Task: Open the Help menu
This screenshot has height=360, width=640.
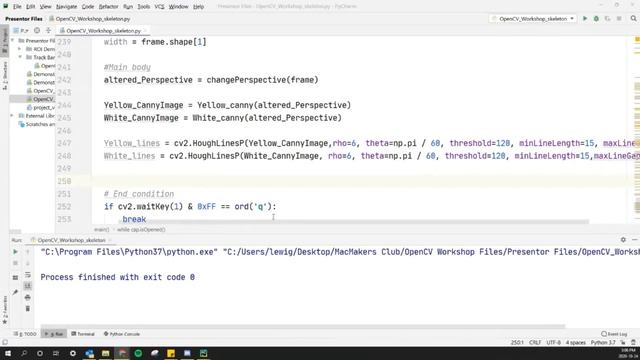Action: pos(198,7)
